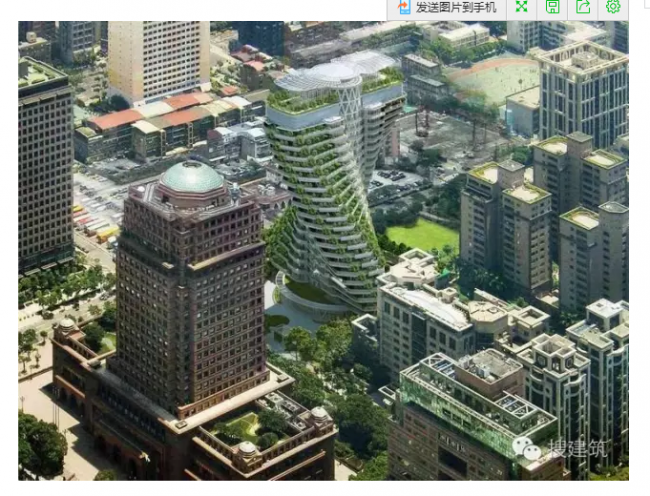Click the save image floppy-disk icon

click(552, 7)
